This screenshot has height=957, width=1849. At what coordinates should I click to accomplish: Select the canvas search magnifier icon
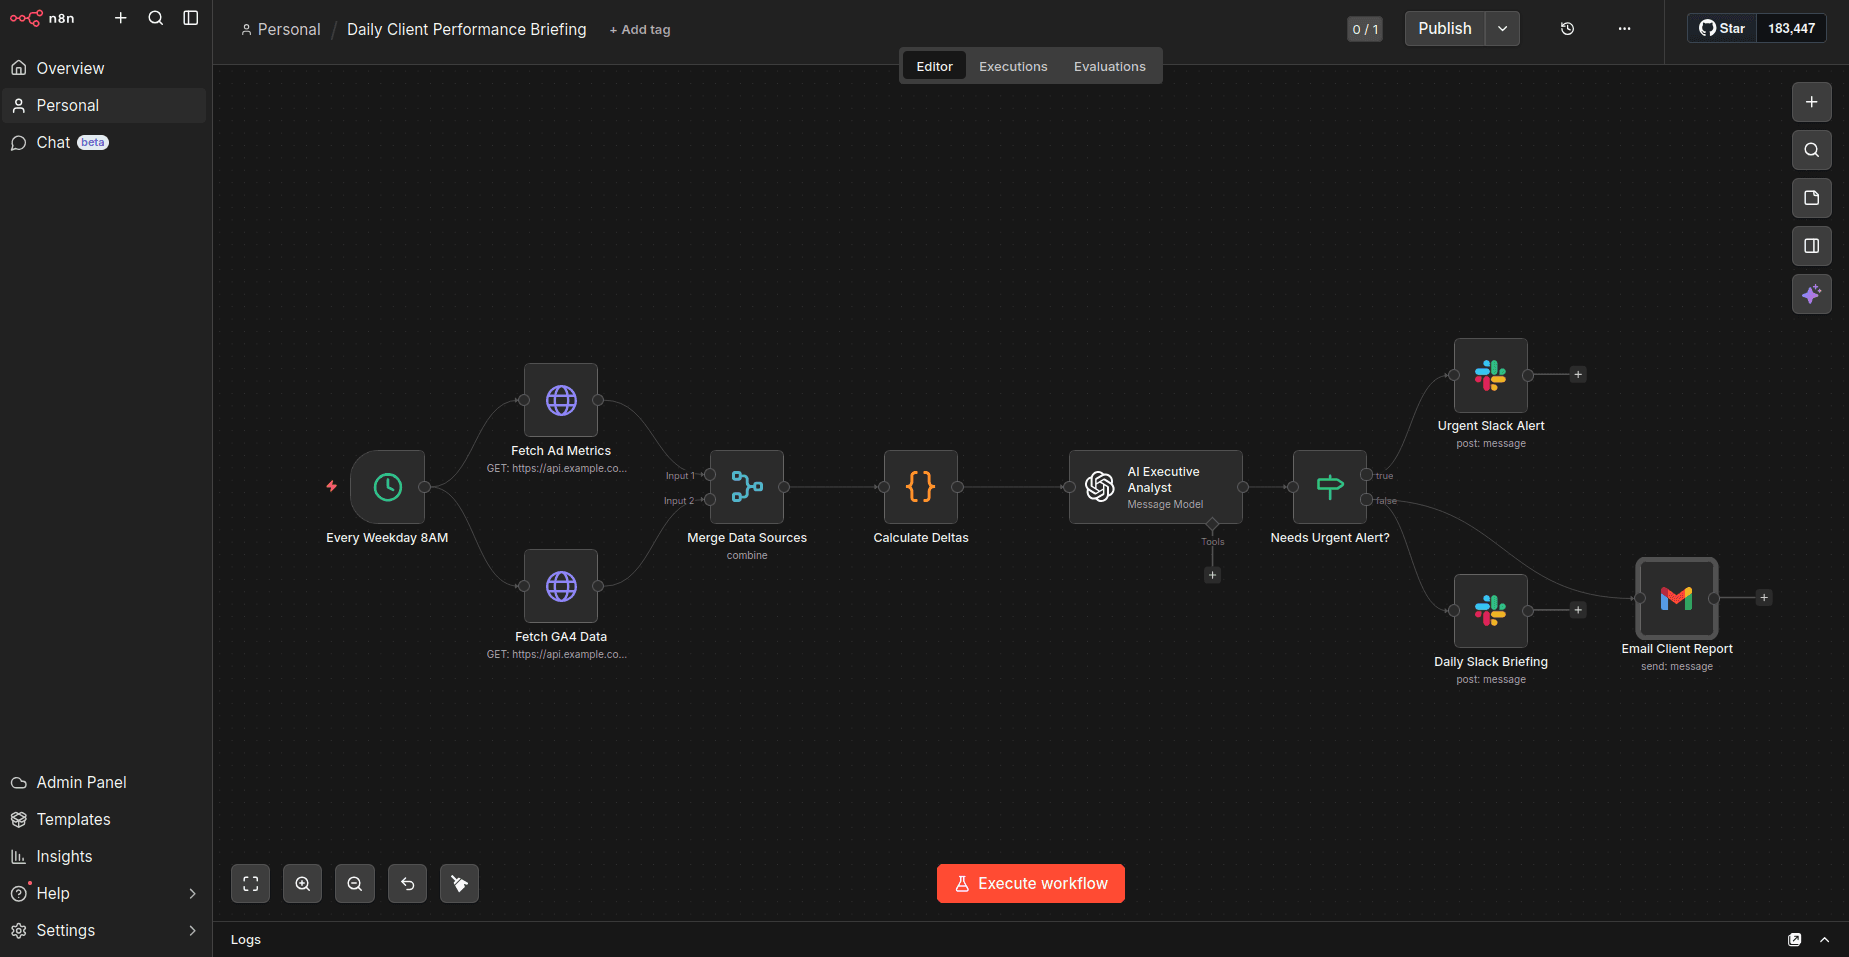point(1810,149)
